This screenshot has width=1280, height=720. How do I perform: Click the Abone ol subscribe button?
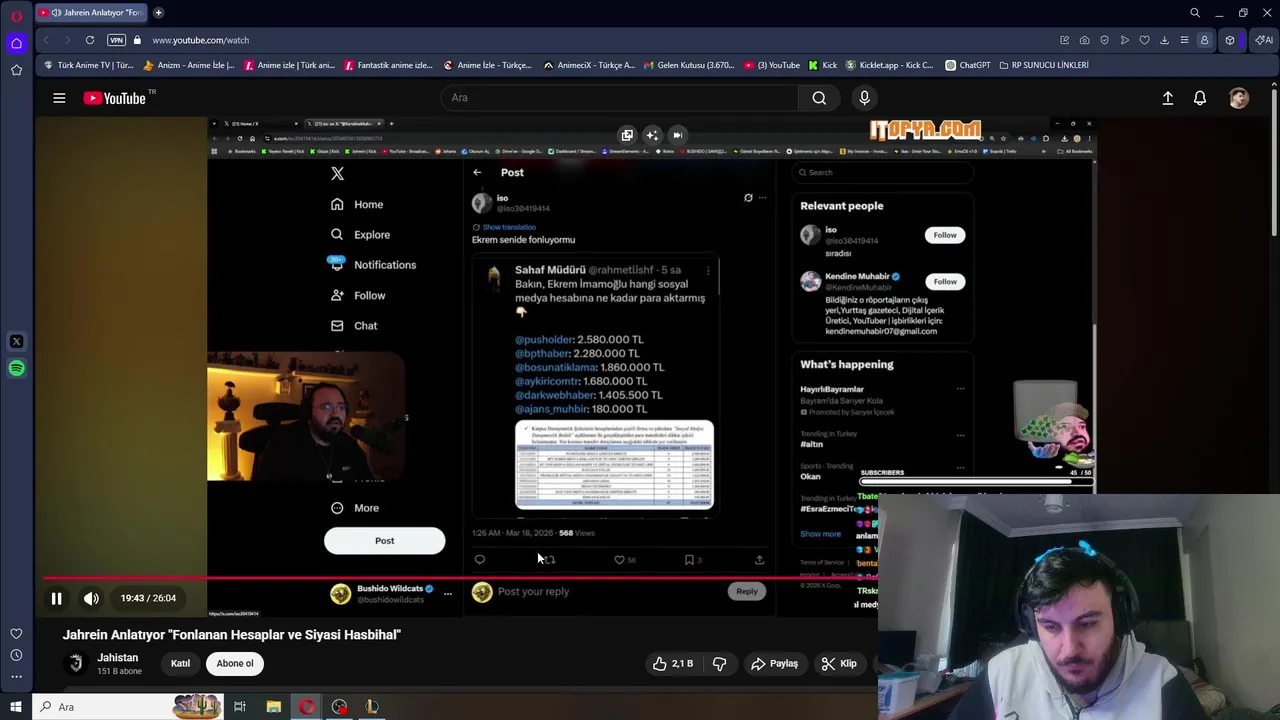pyautogui.click(x=235, y=663)
